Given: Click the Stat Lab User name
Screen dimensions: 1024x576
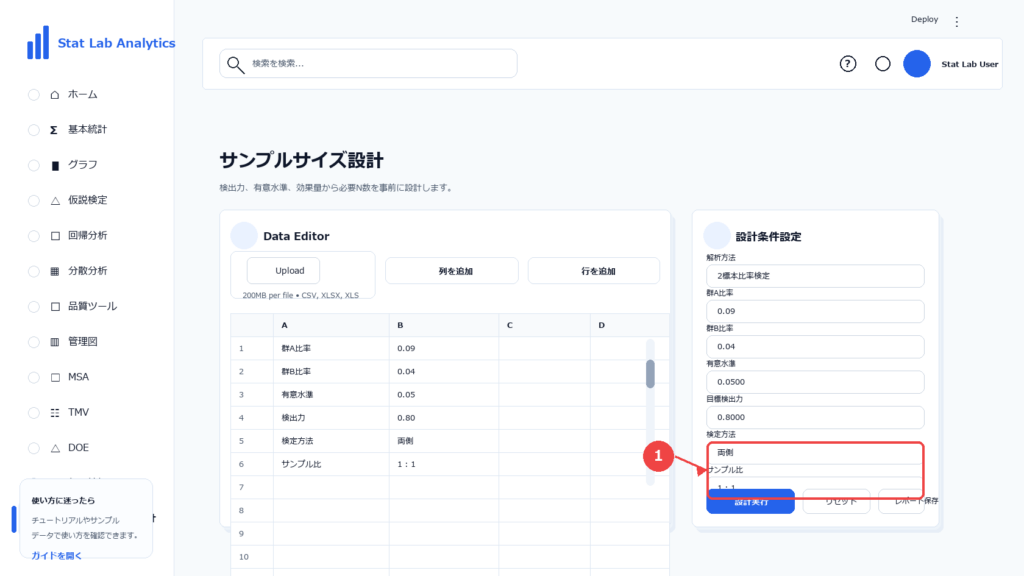Looking at the screenshot, I should pyautogui.click(x=969, y=64).
